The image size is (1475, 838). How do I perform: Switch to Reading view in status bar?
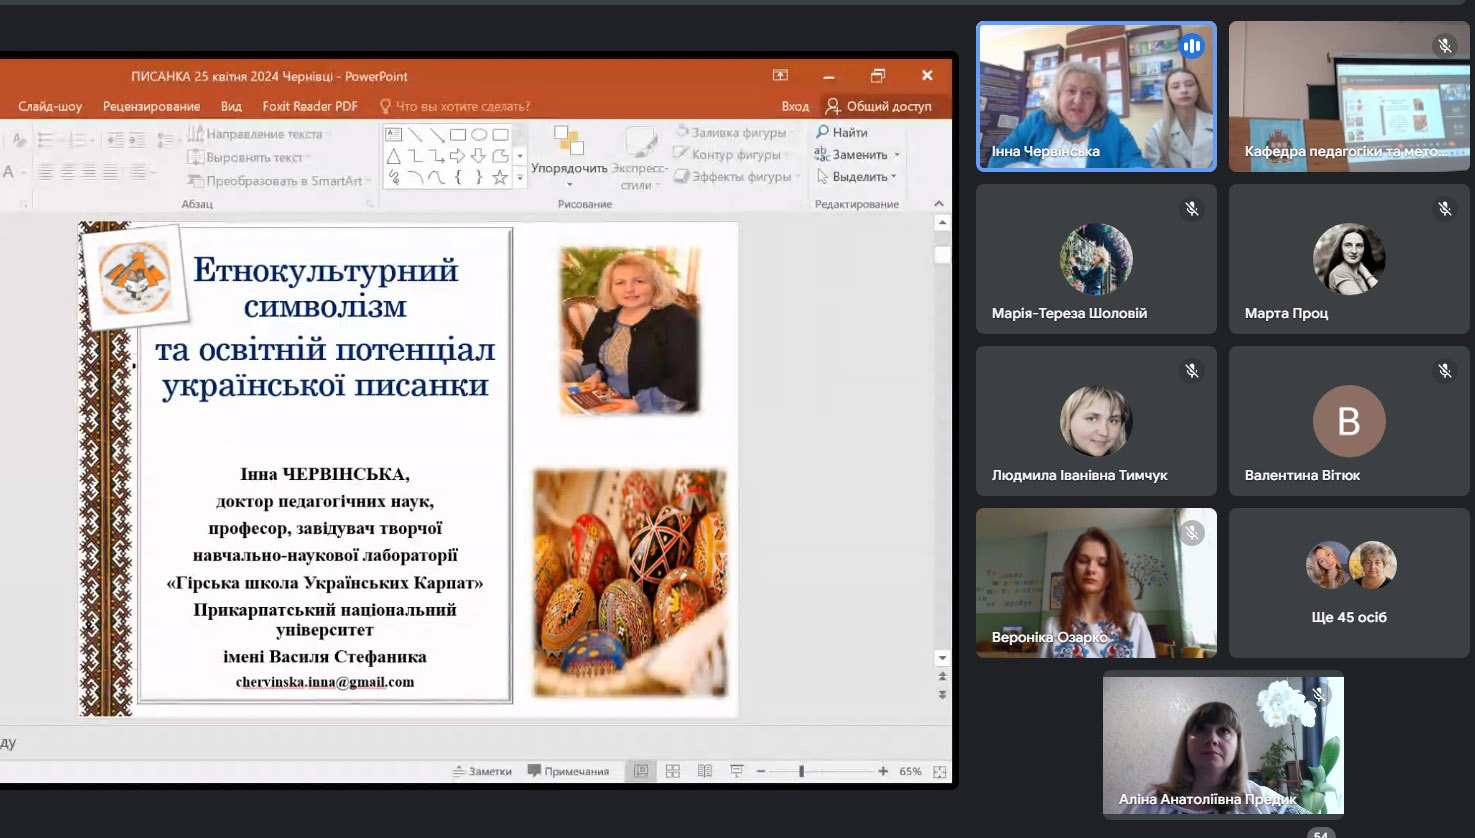[705, 771]
